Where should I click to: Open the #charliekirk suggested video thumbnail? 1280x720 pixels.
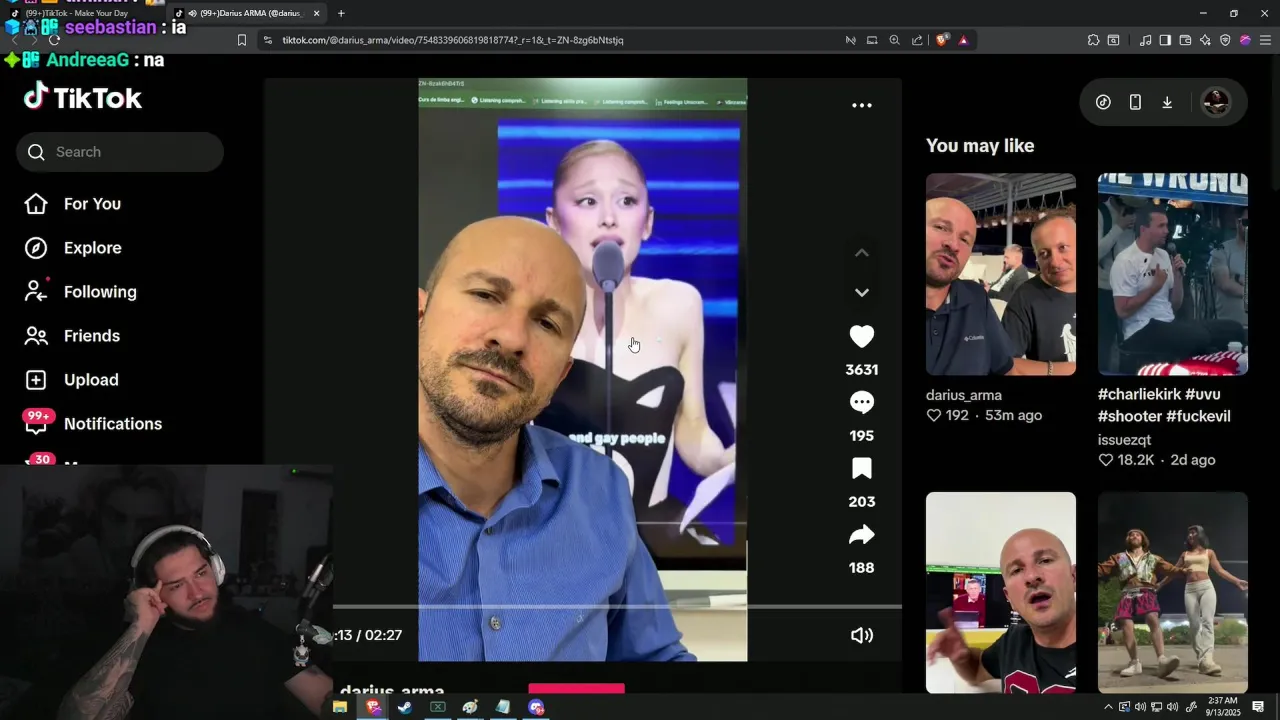click(1172, 274)
